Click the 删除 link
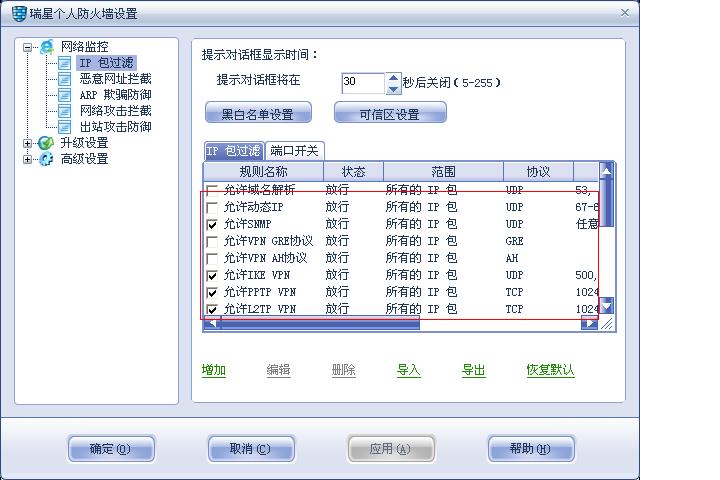This screenshot has width=720, height=480. click(x=343, y=370)
